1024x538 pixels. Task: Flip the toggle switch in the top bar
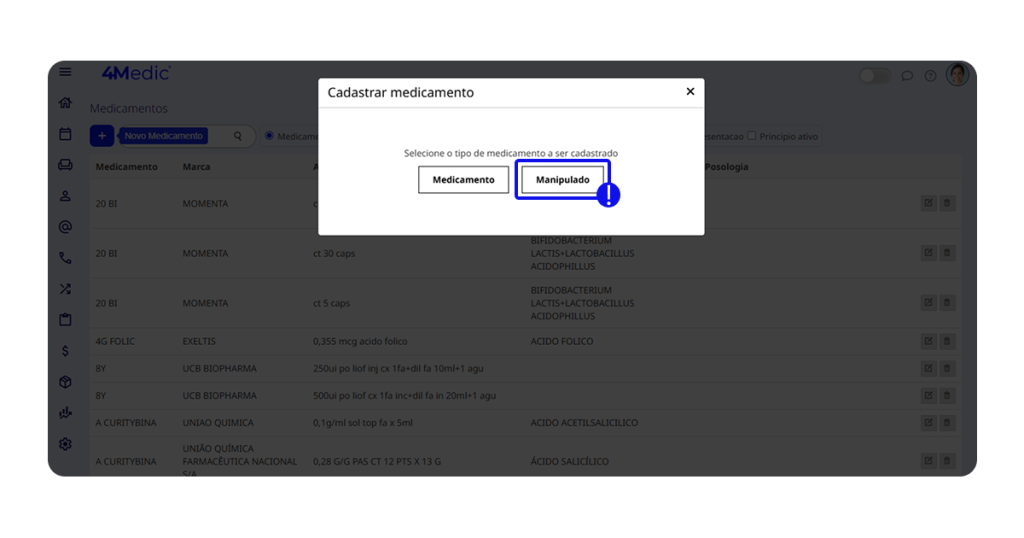click(x=874, y=76)
